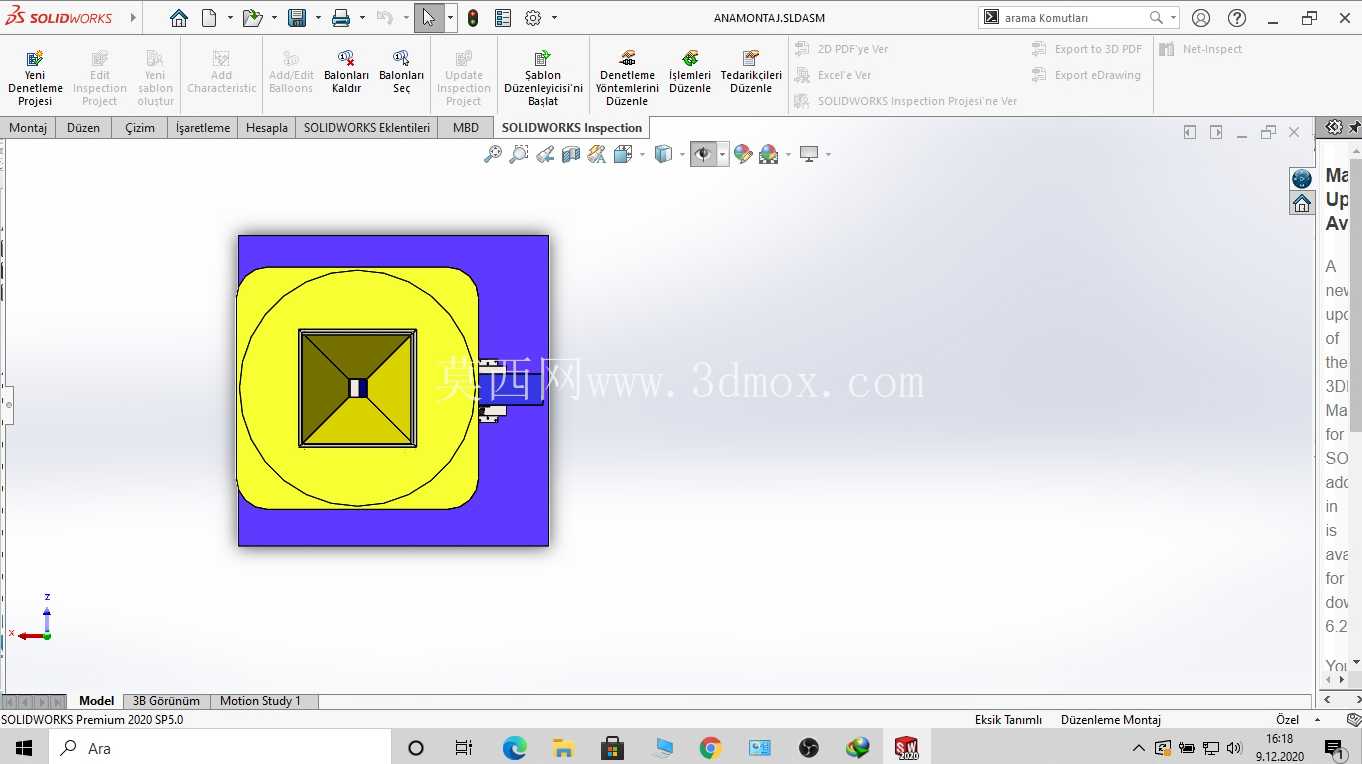Image resolution: width=1362 pixels, height=764 pixels.
Task: Open the Options gear dropdown arrow
Action: tap(554, 18)
